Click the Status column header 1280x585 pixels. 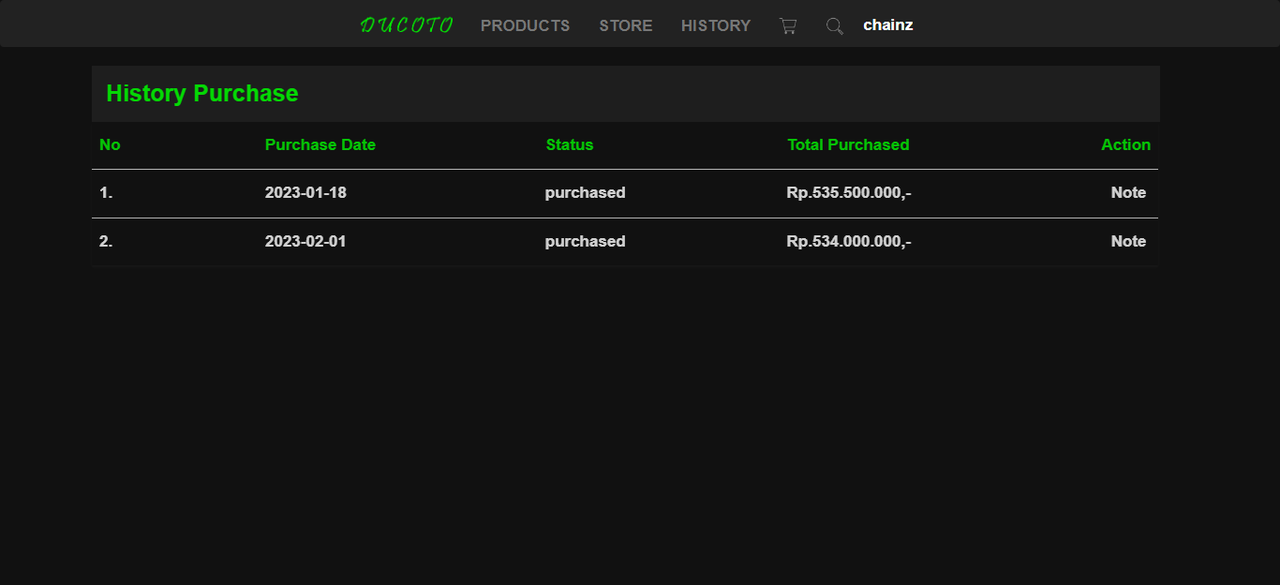(569, 145)
